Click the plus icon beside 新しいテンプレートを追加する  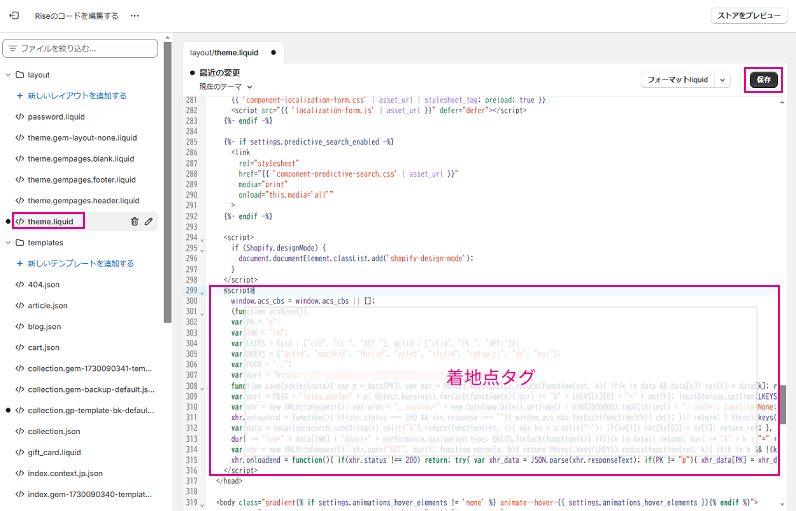coord(20,263)
